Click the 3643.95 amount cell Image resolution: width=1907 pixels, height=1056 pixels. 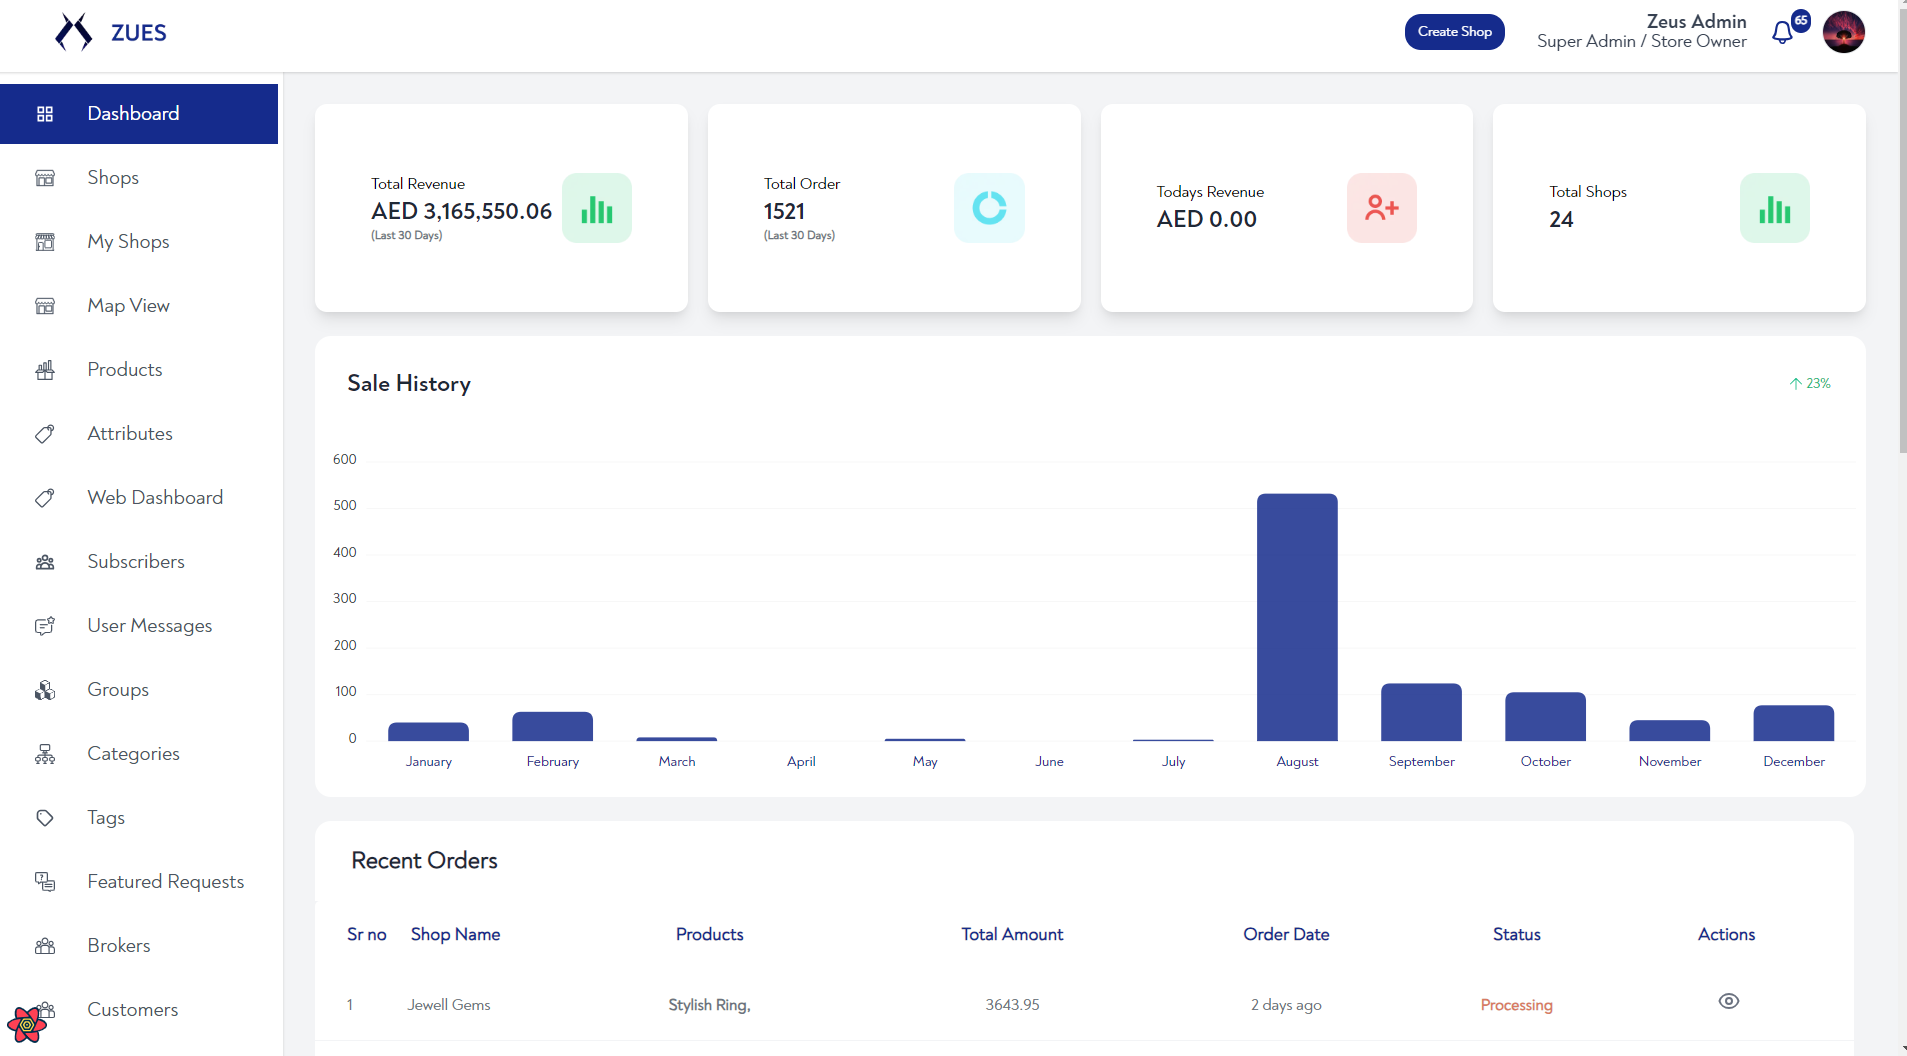[x=1012, y=1005]
